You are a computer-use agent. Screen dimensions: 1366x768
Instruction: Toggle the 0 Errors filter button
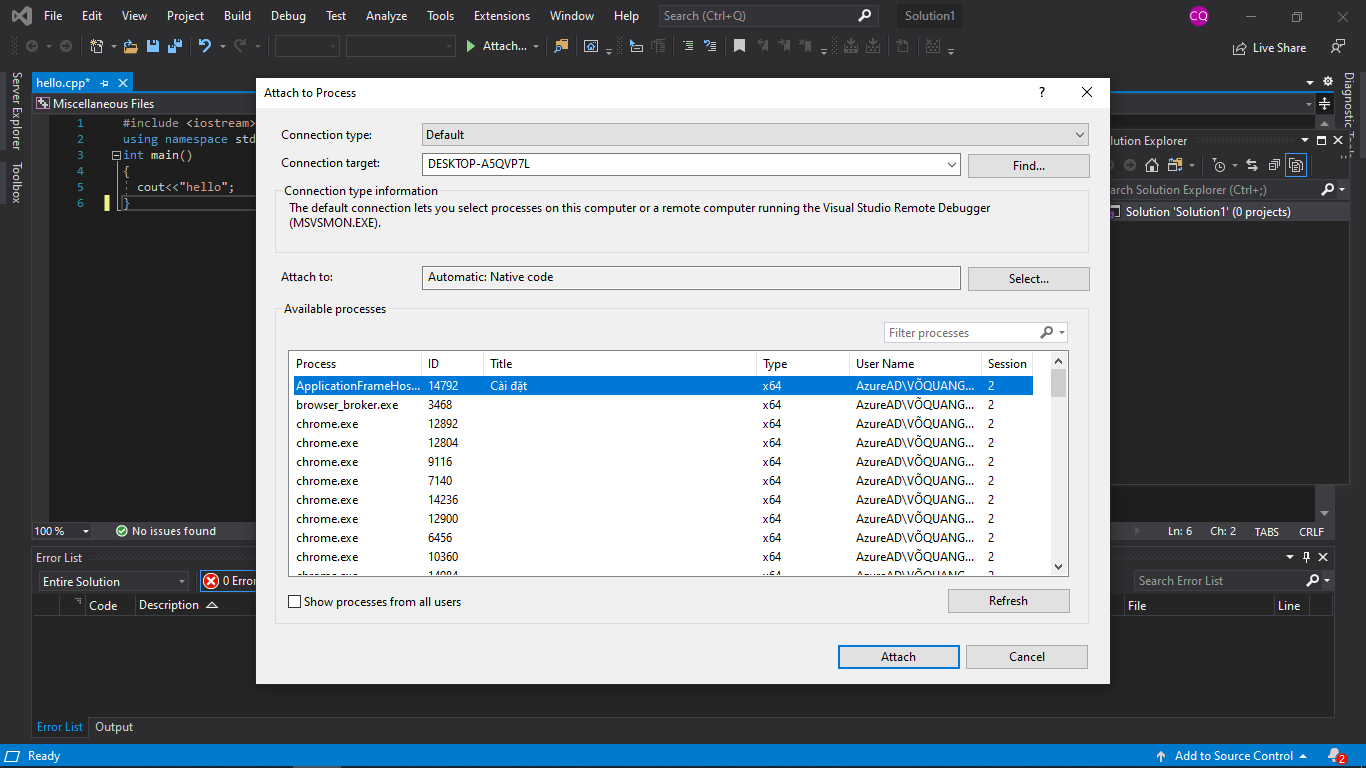(229, 581)
